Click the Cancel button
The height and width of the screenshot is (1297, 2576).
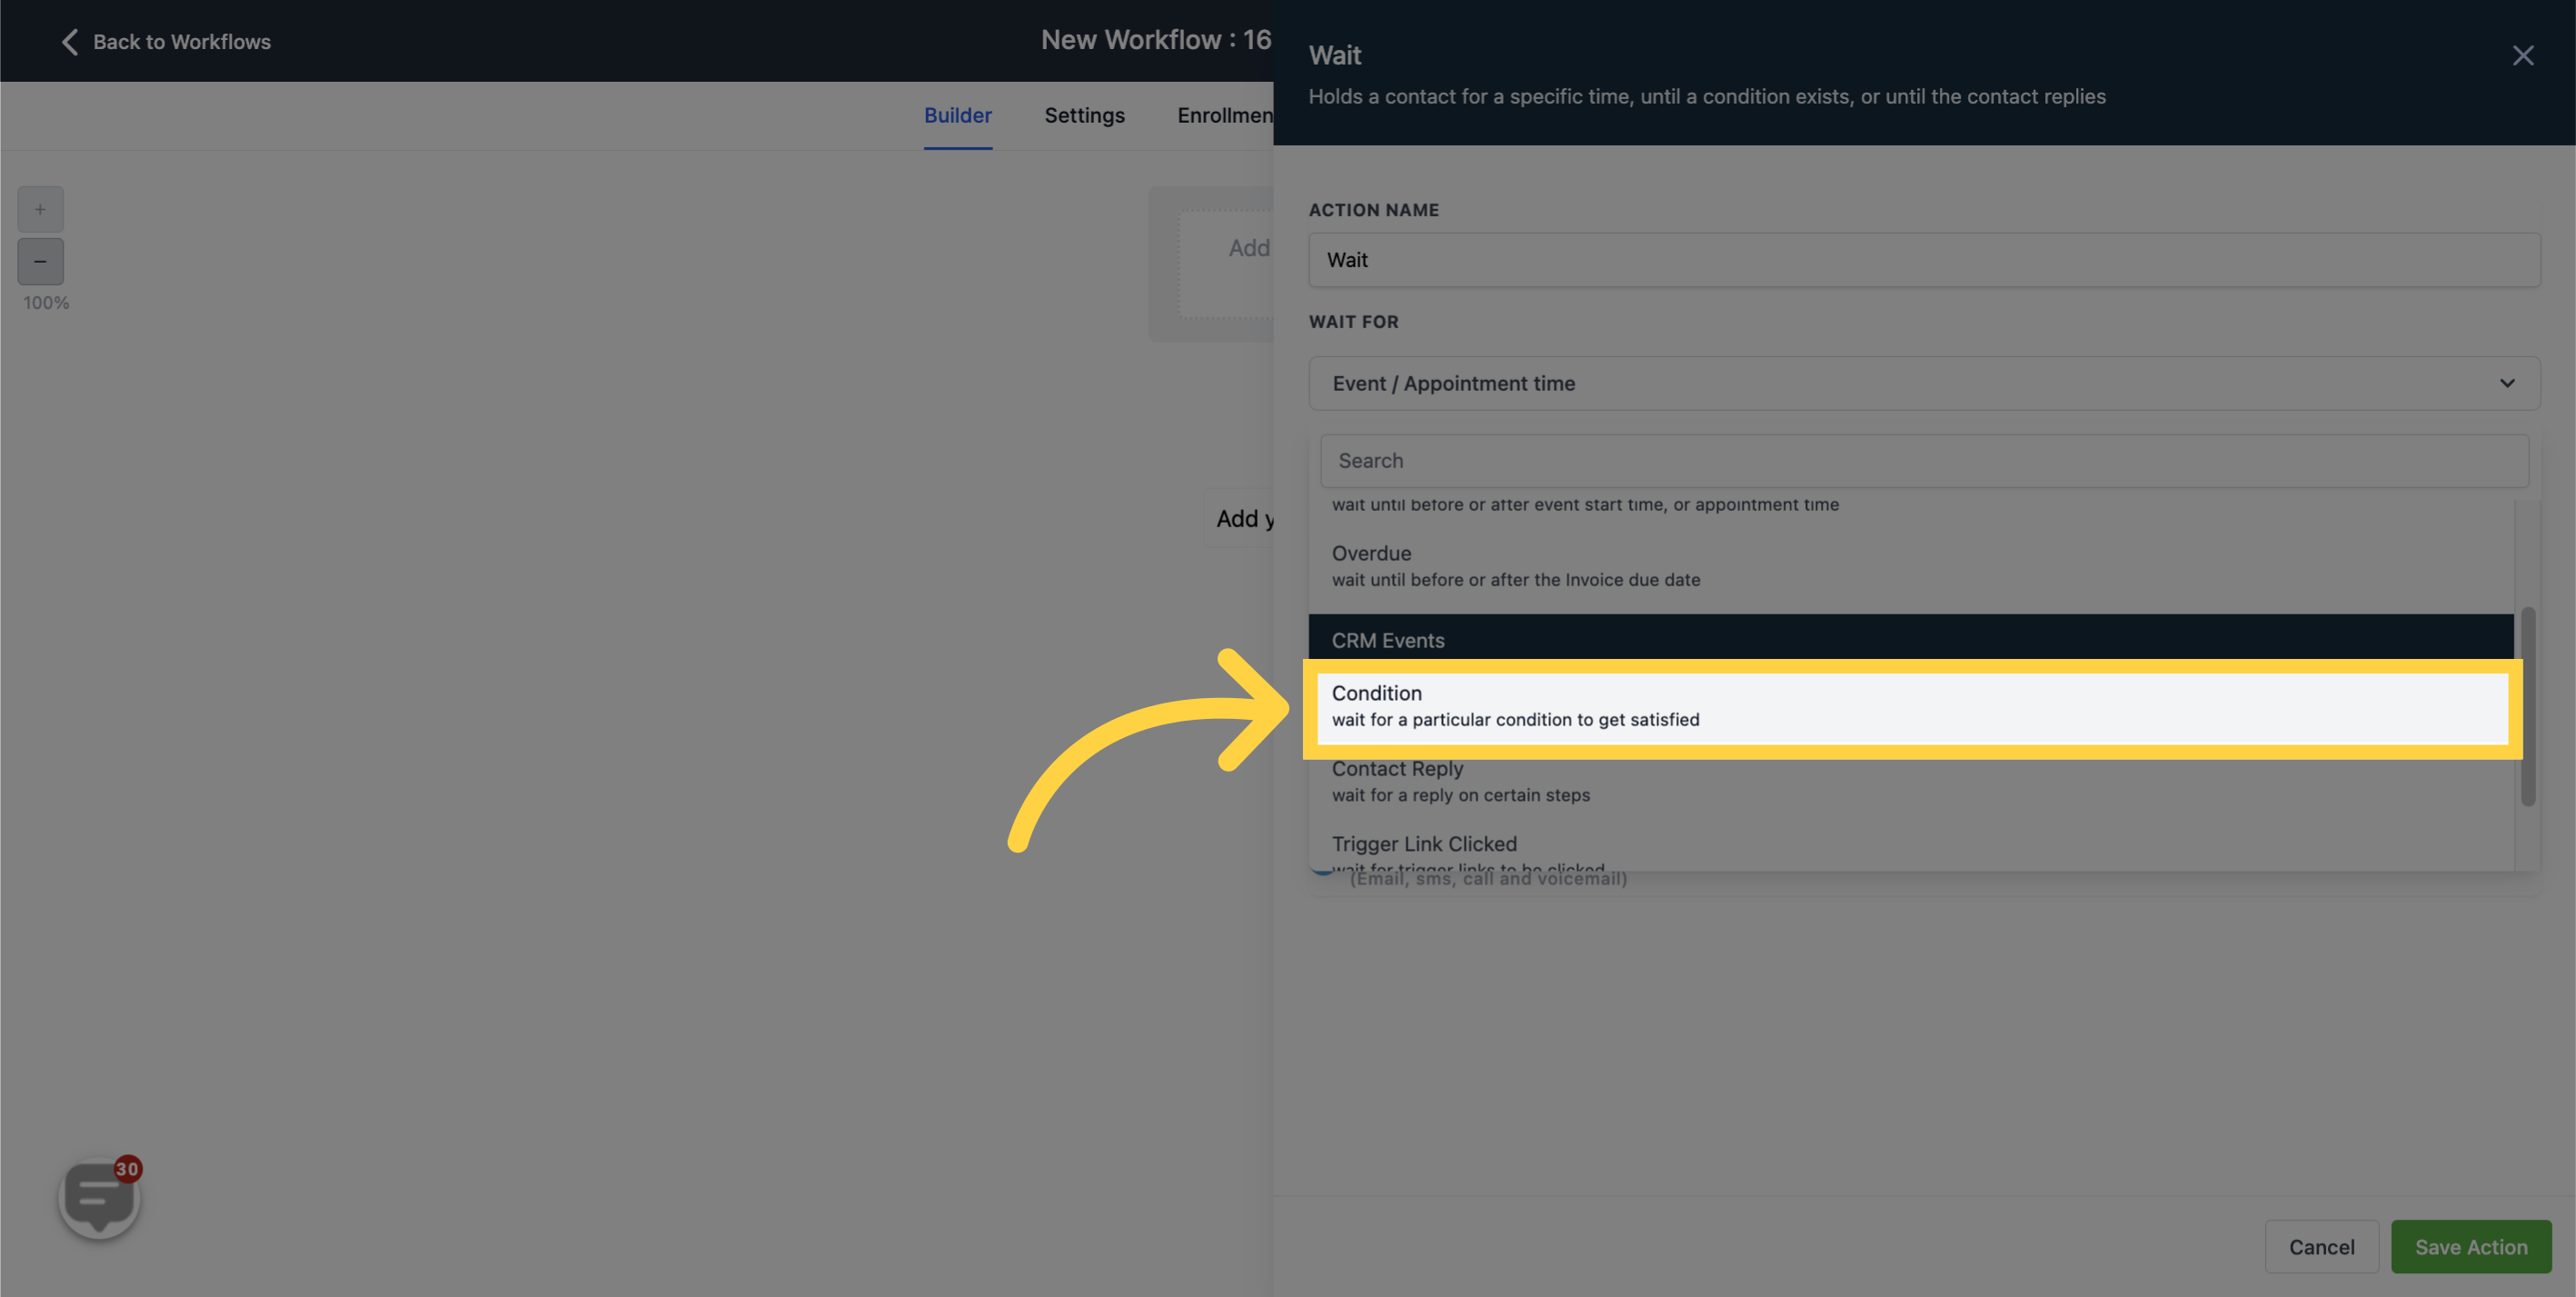click(2321, 1246)
